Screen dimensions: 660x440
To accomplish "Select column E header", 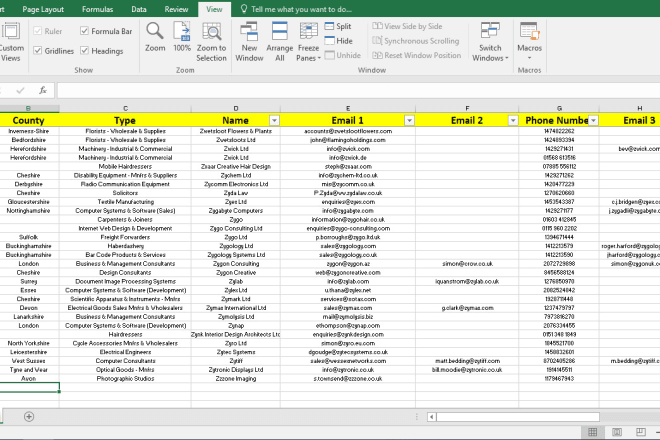I will (x=348, y=108).
